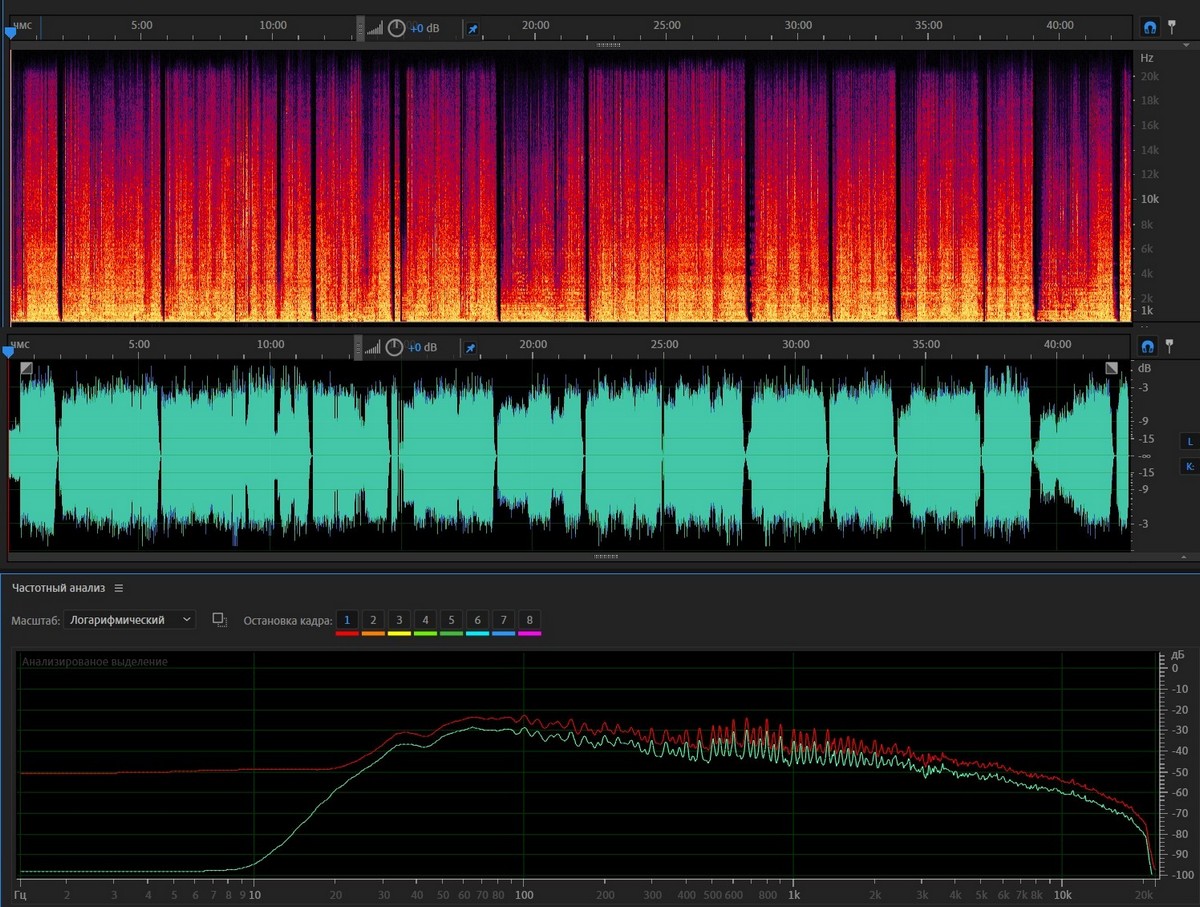
Task: Enable hold frame 1 with red underline
Action: point(346,621)
